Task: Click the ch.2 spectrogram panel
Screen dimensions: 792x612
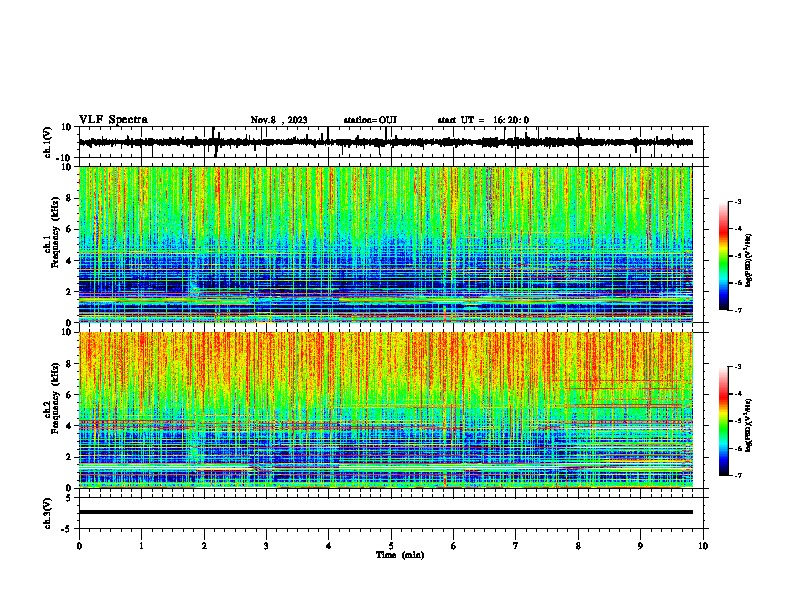Action: 386,410
